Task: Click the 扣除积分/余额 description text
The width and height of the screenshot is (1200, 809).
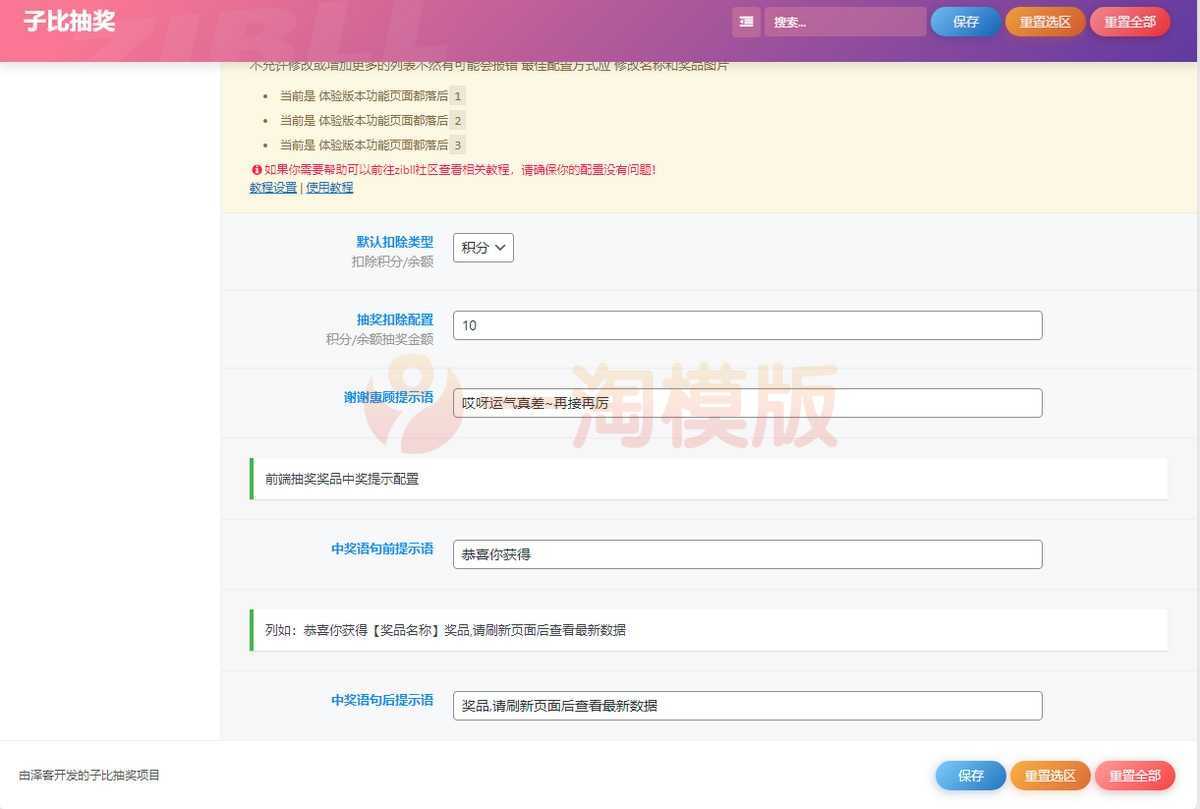Action: (x=392, y=262)
